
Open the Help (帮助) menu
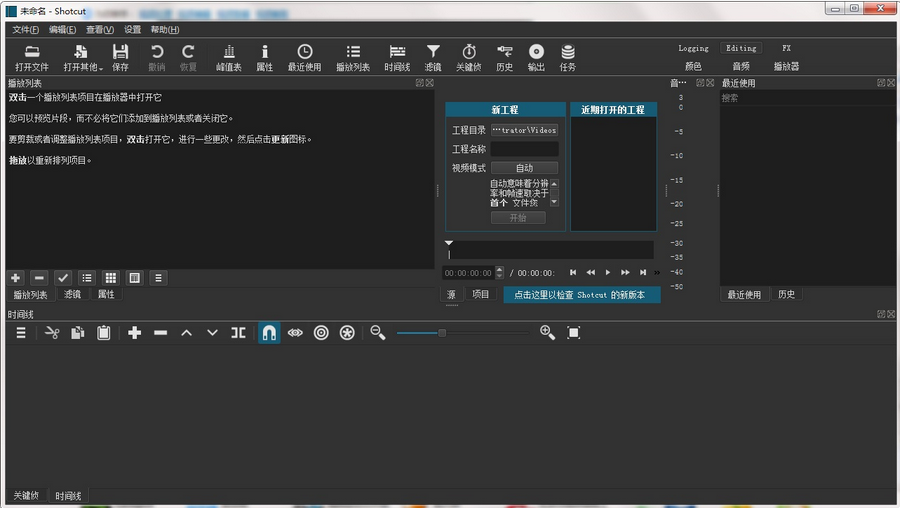point(165,29)
